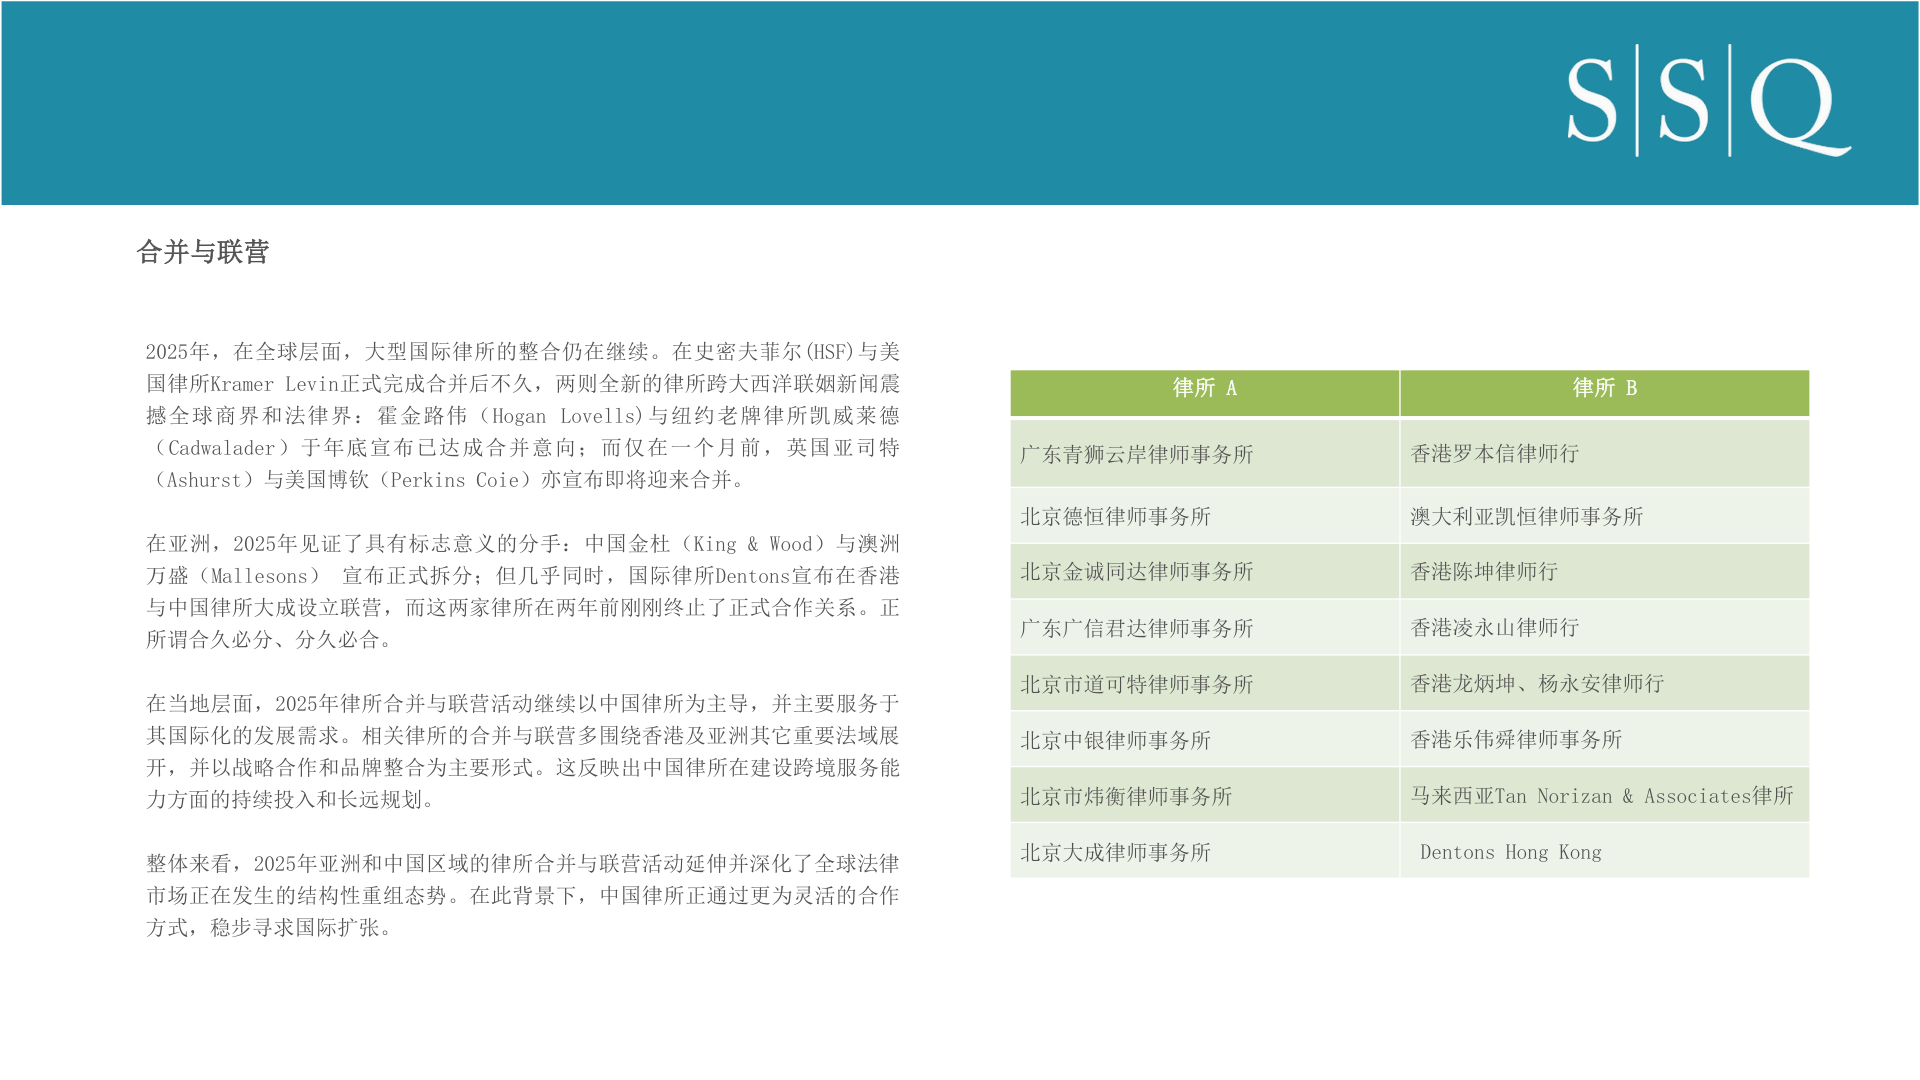
Task: Click the 马来西亚Tan Norizan & Associates cell
Action: point(1601,796)
